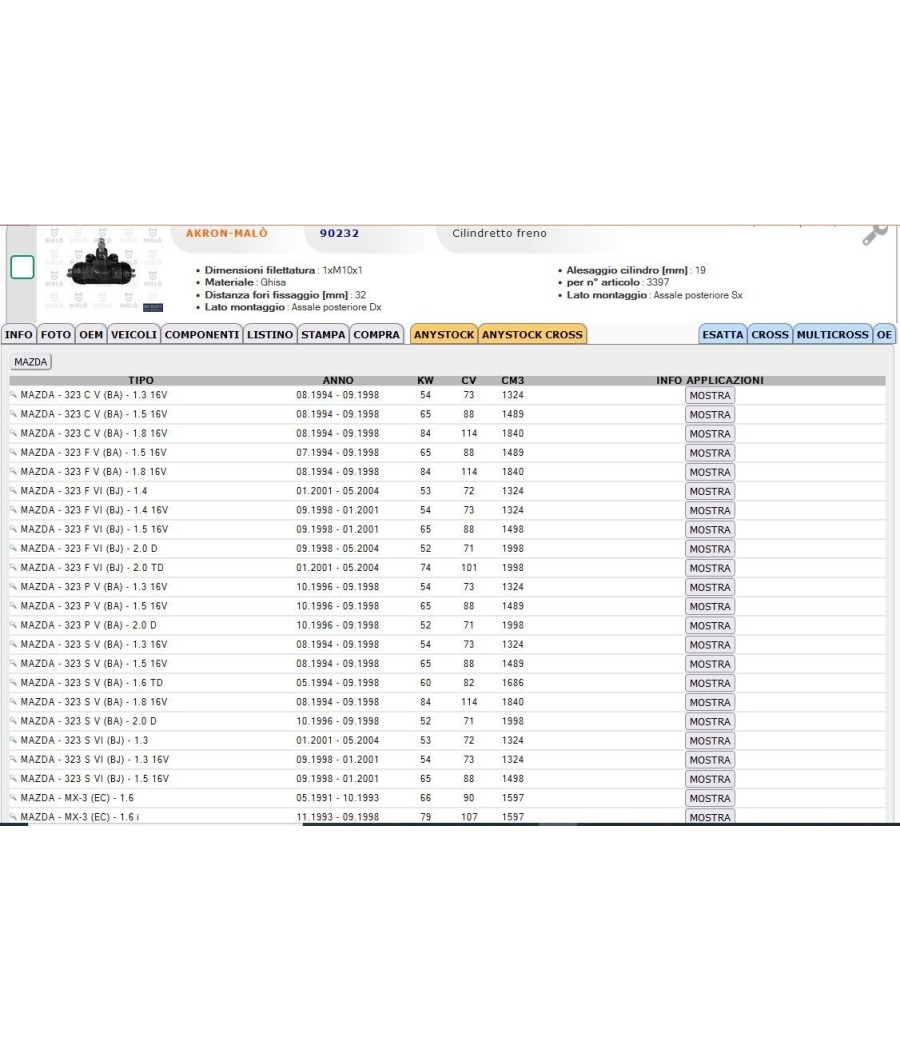The width and height of the screenshot is (900, 1050).
Task: Select the ANYSTOCK tab
Action: pyautogui.click(x=443, y=335)
